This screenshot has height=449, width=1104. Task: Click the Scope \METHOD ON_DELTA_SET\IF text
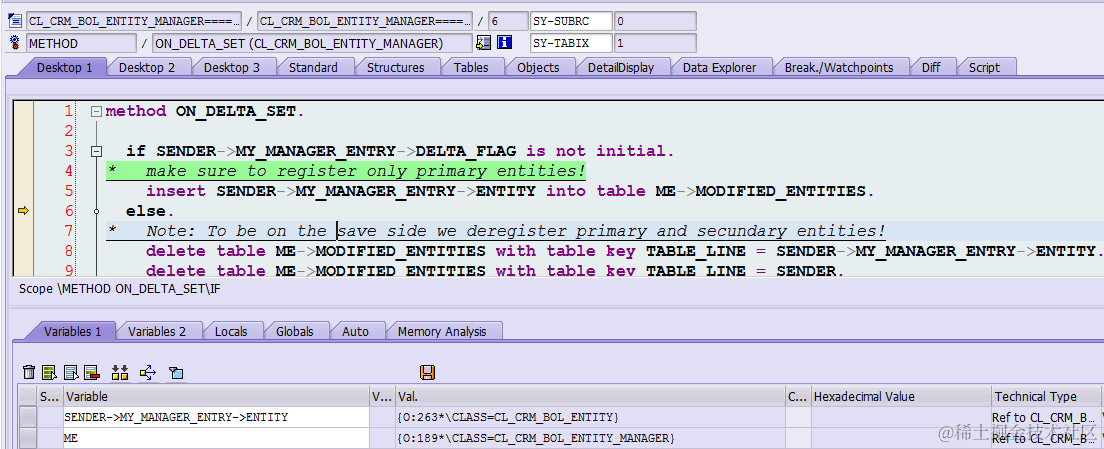(x=120, y=289)
